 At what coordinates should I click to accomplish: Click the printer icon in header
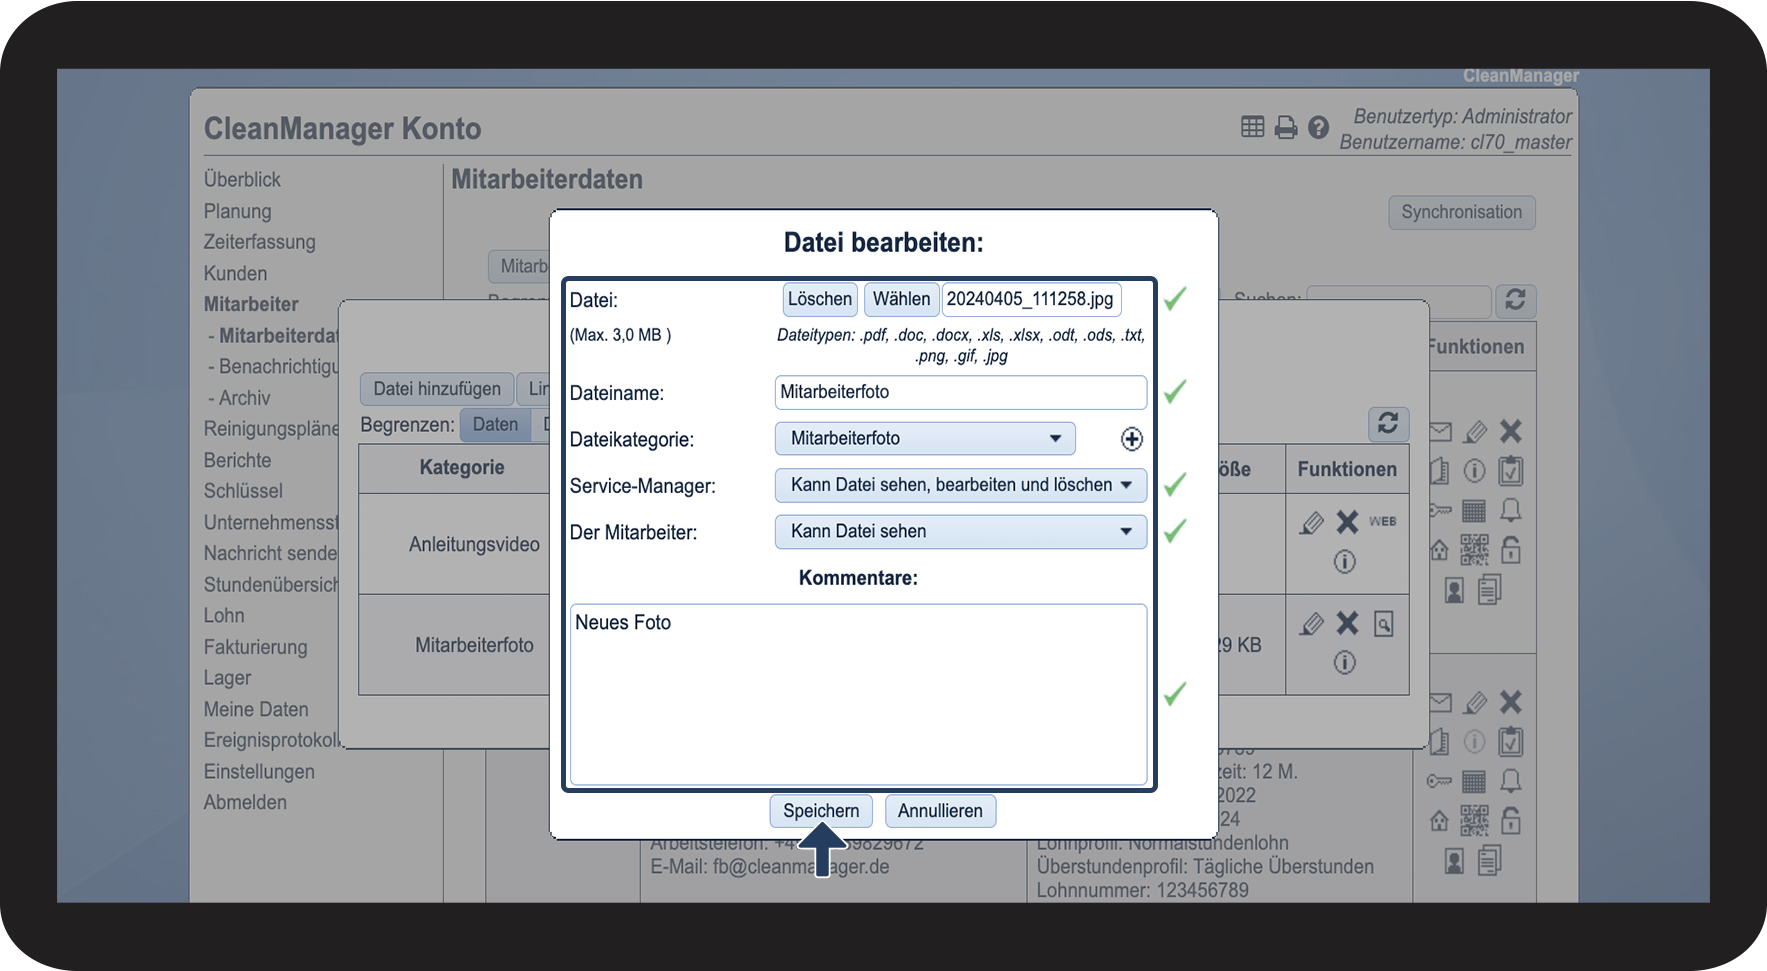click(1286, 128)
